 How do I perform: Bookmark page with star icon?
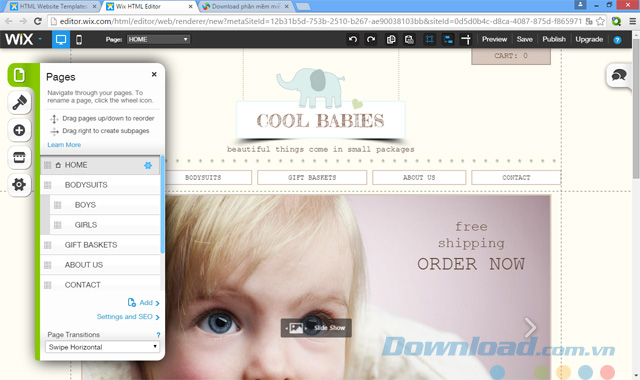[600, 21]
